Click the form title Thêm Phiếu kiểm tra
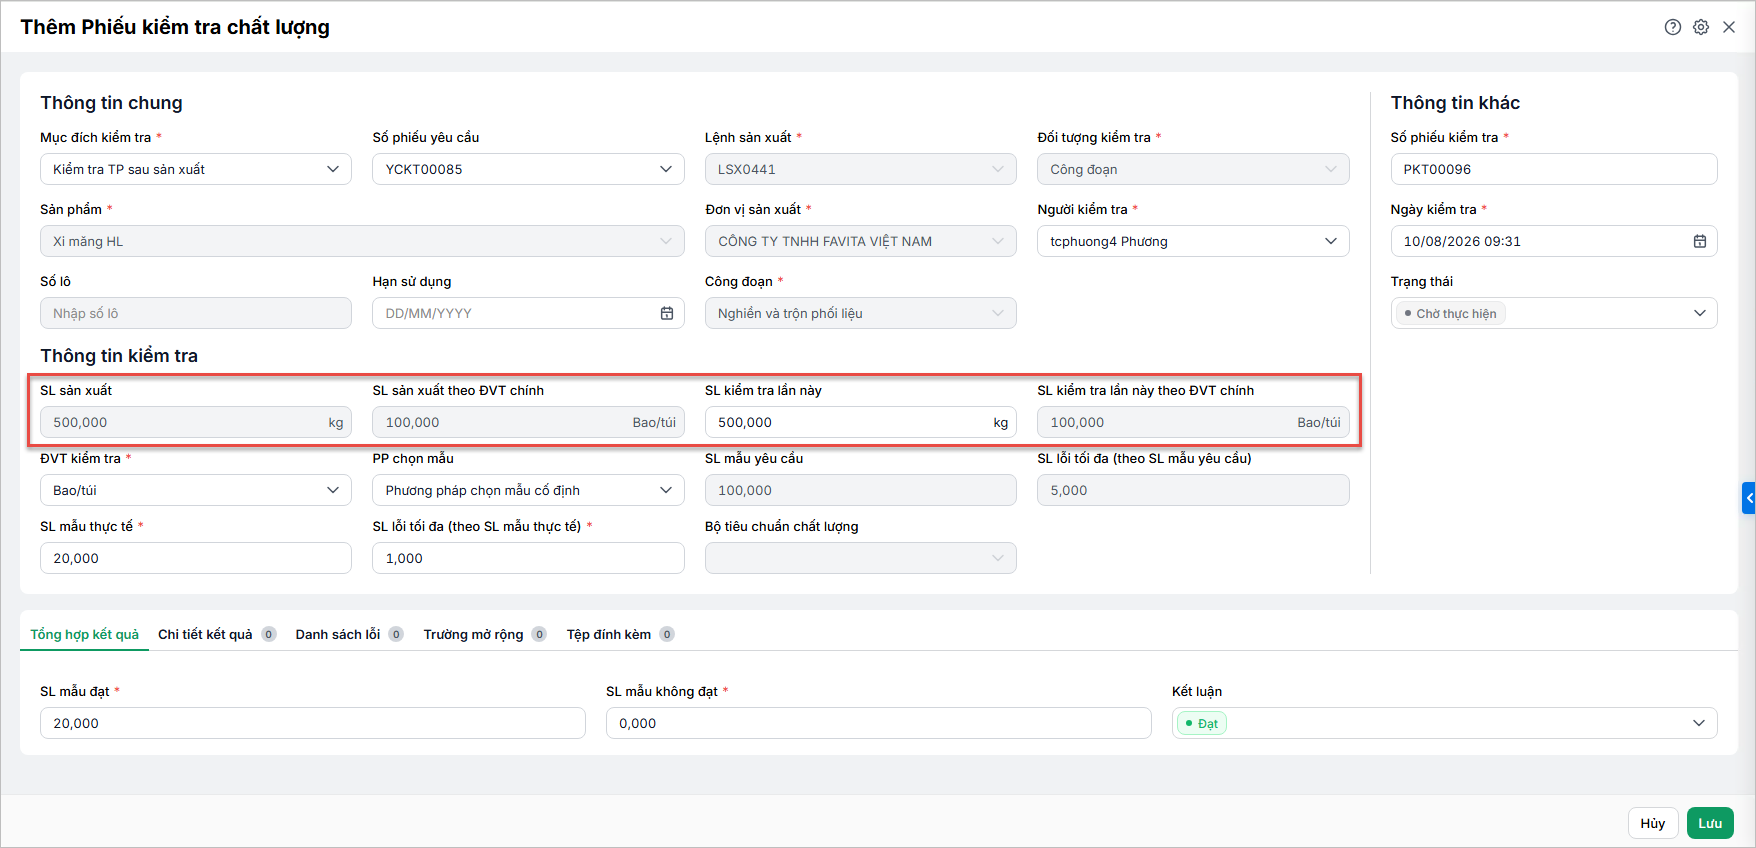The height and width of the screenshot is (848, 1756). coord(175,27)
